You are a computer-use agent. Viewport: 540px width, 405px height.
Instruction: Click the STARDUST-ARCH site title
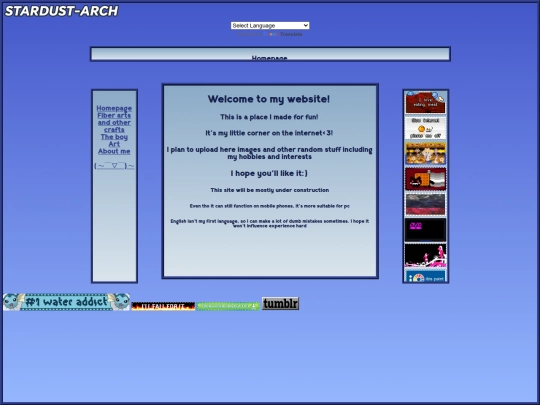[x=61, y=11]
